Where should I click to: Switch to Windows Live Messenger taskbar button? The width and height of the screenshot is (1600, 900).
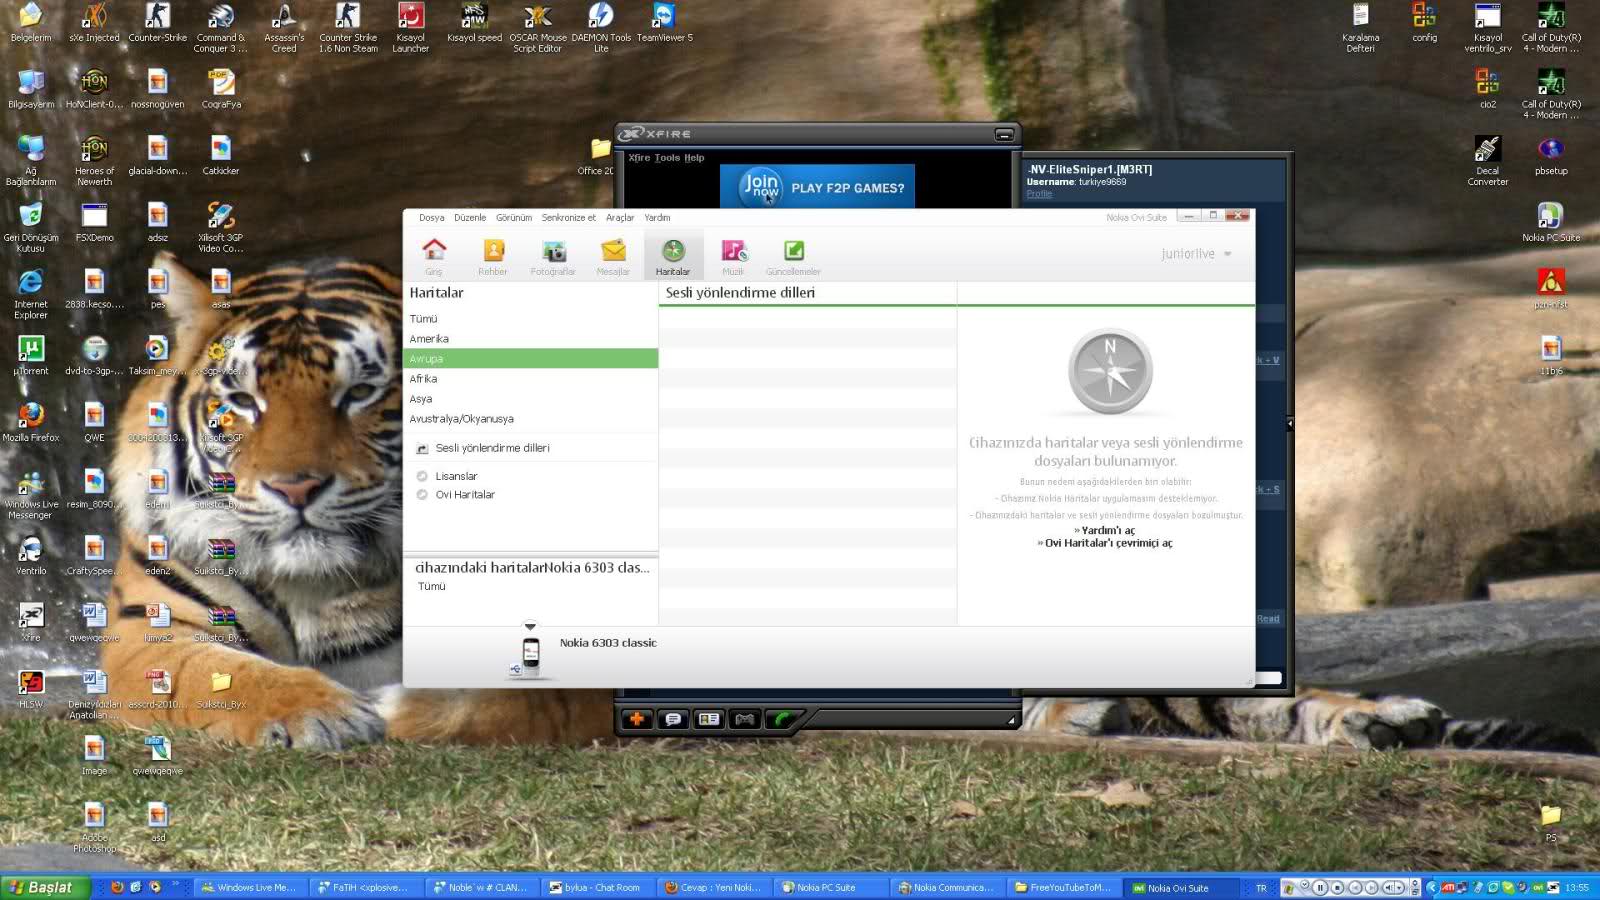click(250, 888)
